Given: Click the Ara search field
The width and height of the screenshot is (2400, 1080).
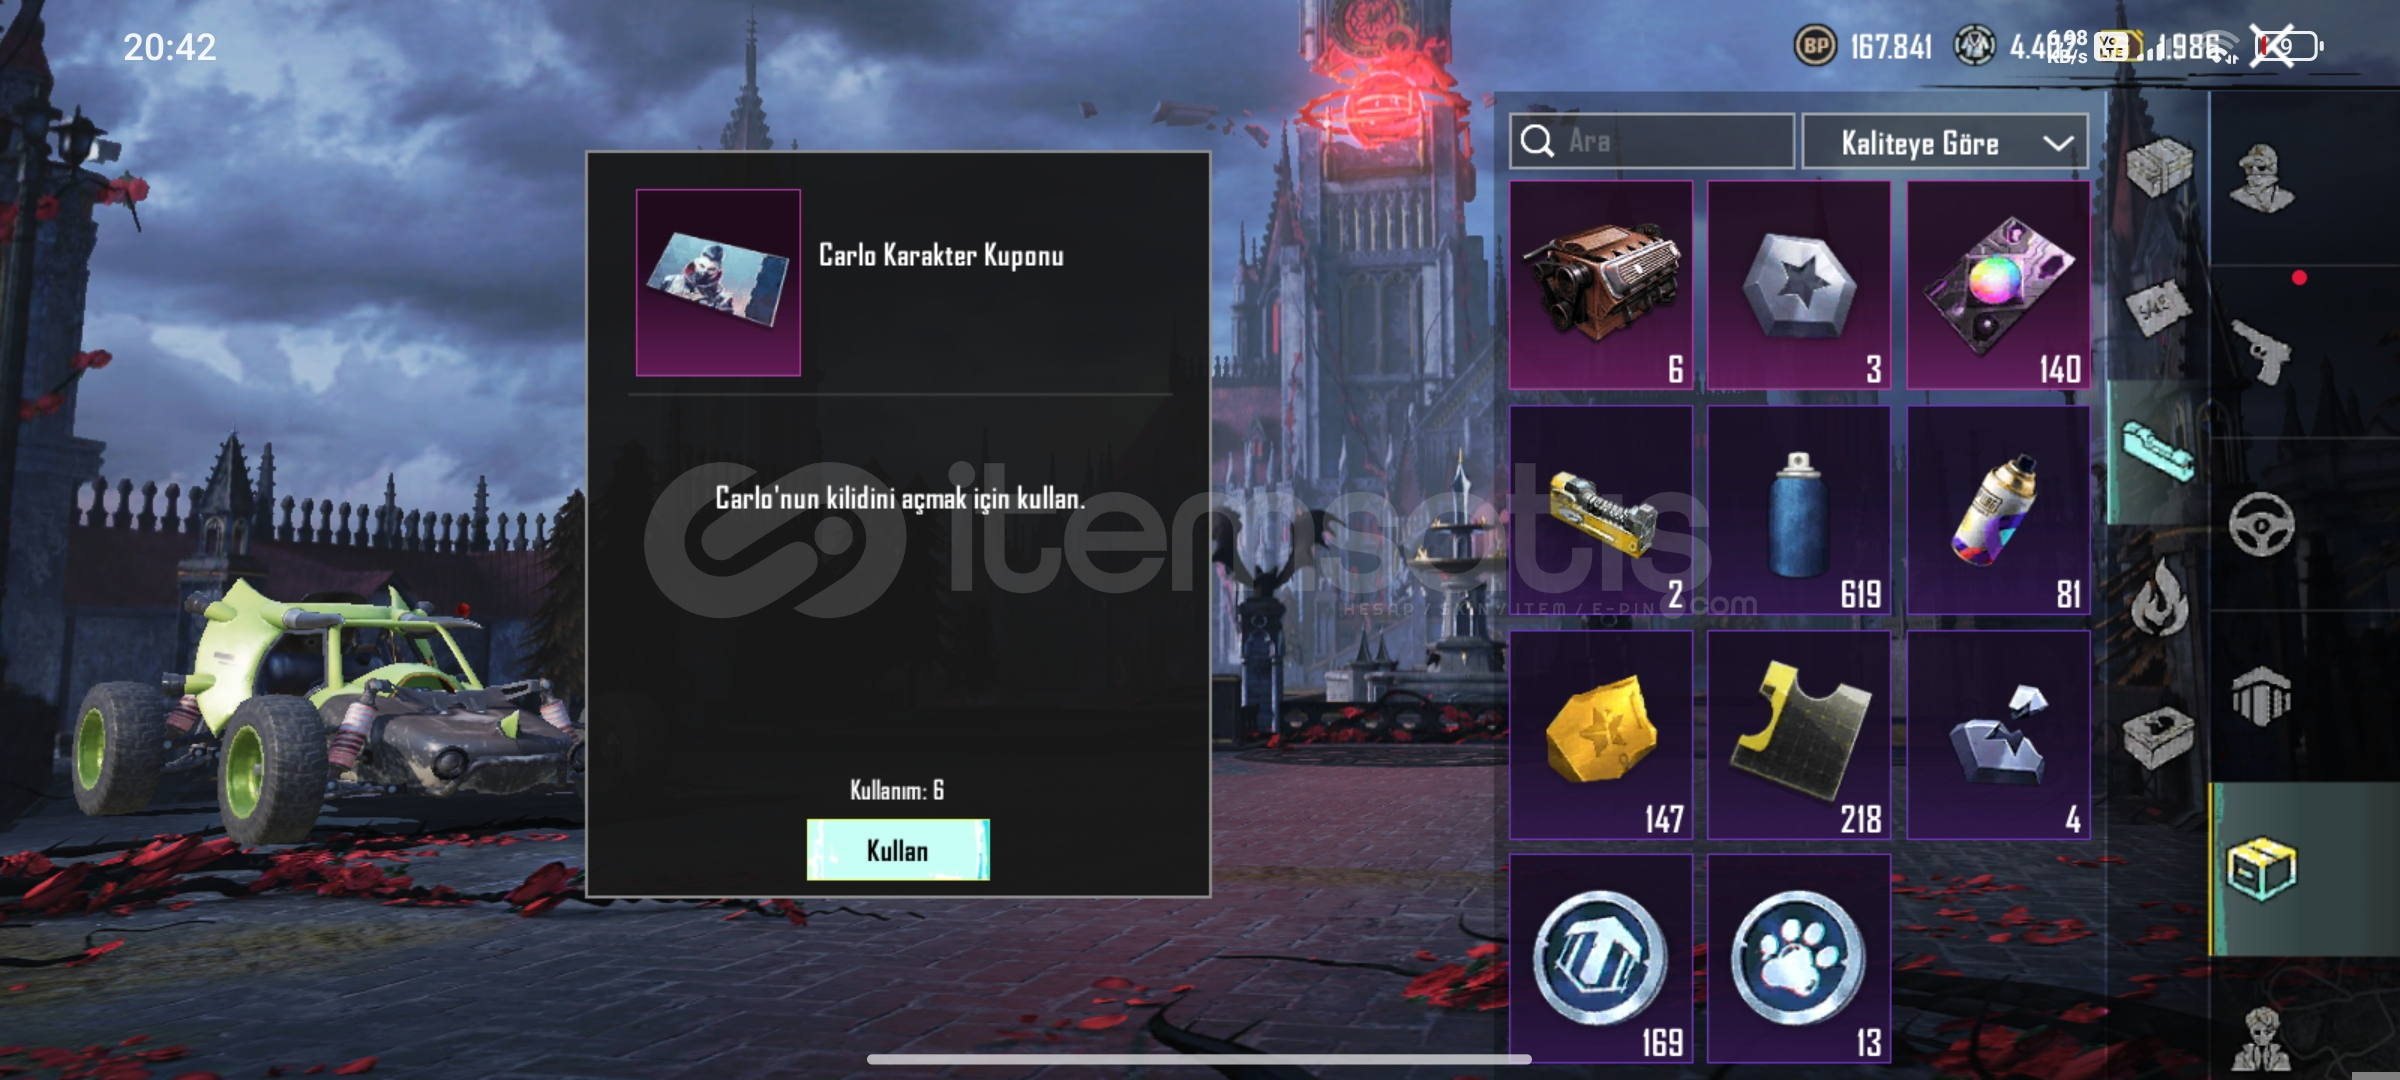Looking at the screenshot, I should tap(1652, 141).
